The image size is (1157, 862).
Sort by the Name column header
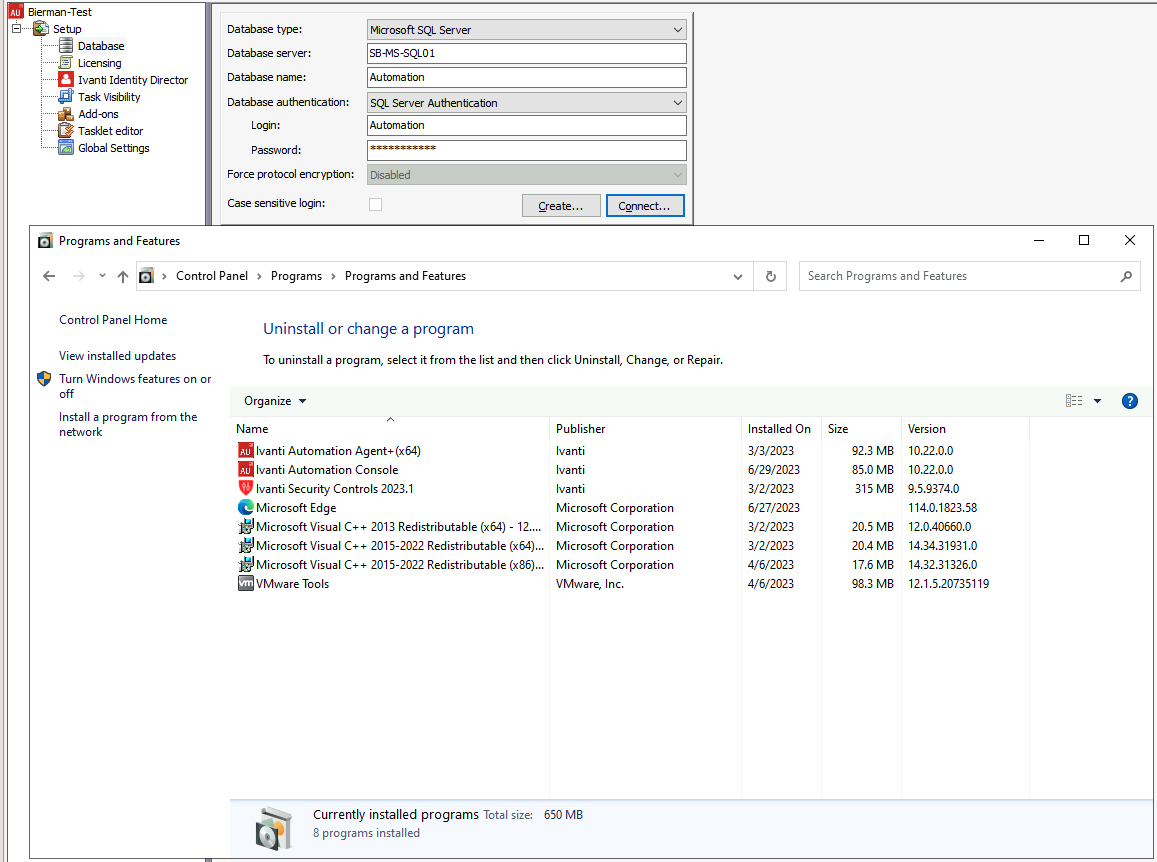(390, 429)
